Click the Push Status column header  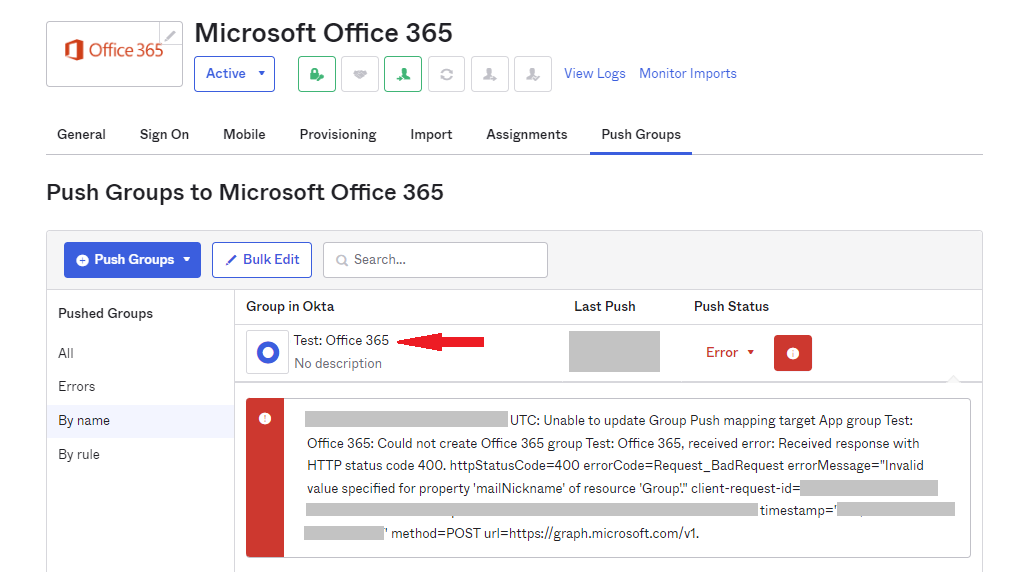(731, 306)
